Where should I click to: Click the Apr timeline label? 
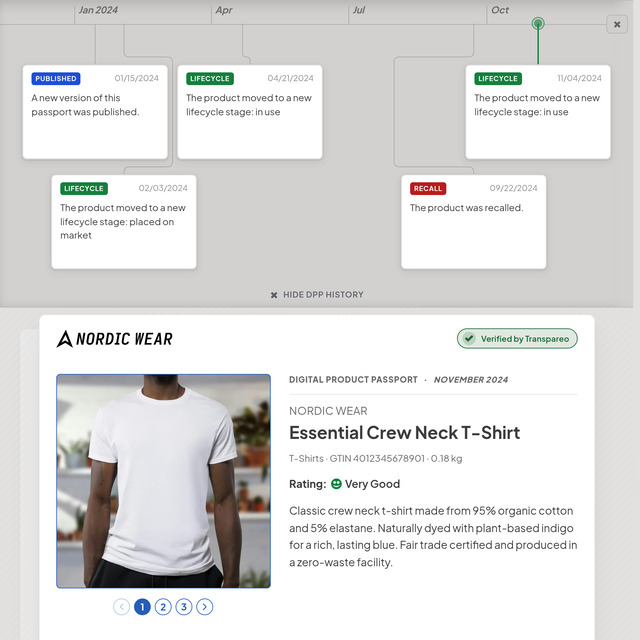pos(224,10)
